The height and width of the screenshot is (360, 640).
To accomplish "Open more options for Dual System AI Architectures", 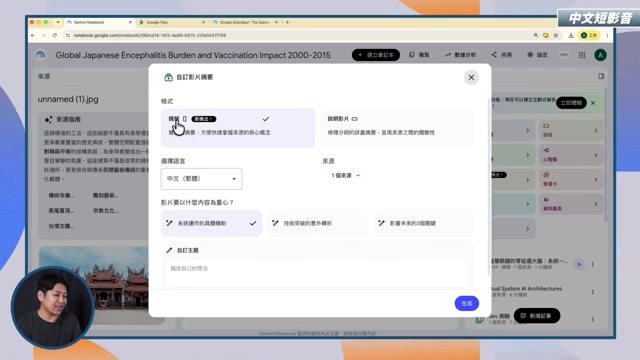I will point(593,292).
